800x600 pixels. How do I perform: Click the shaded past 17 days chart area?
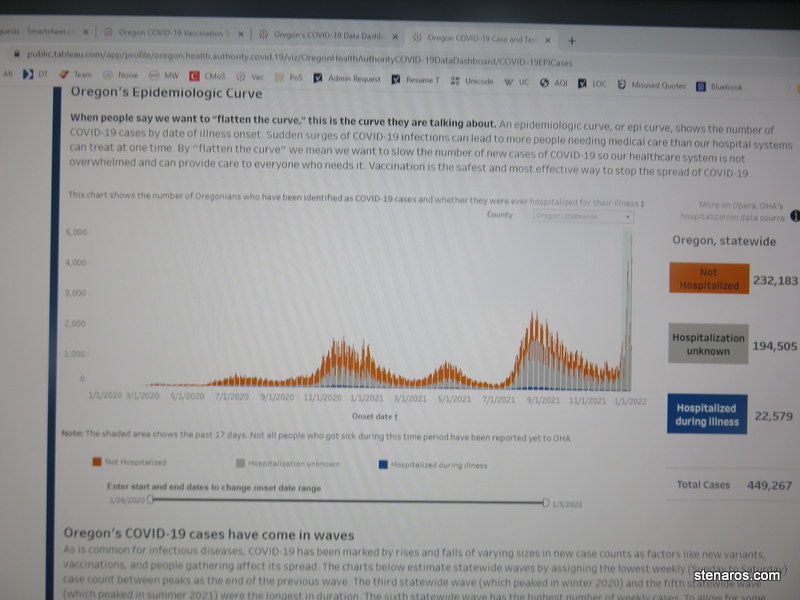point(627,309)
